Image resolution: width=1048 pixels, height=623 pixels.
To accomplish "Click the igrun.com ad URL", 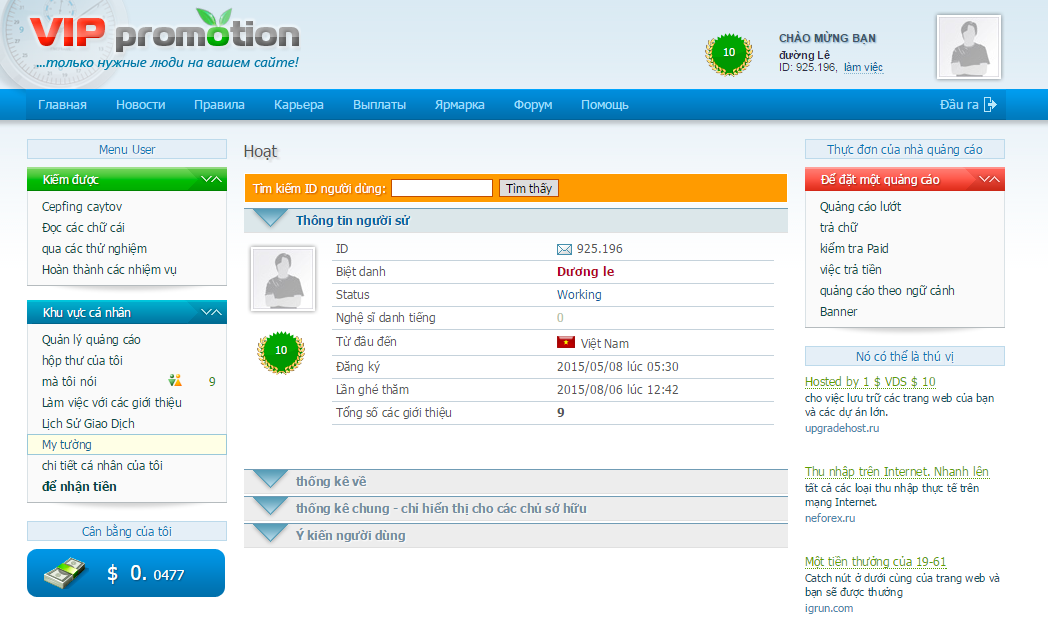I will (829, 608).
